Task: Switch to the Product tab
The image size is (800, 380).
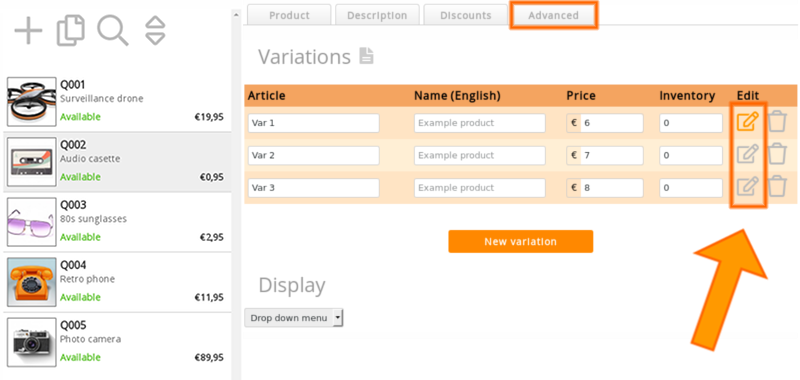Action: pyautogui.click(x=289, y=15)
